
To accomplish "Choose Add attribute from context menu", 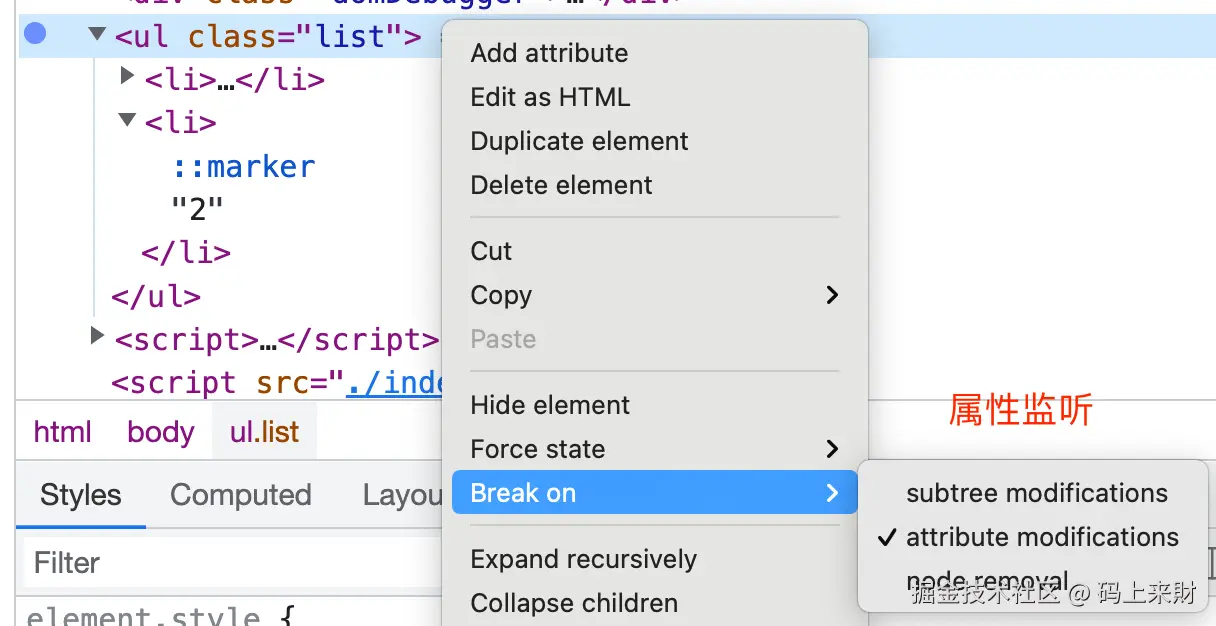I will (549, 53).
